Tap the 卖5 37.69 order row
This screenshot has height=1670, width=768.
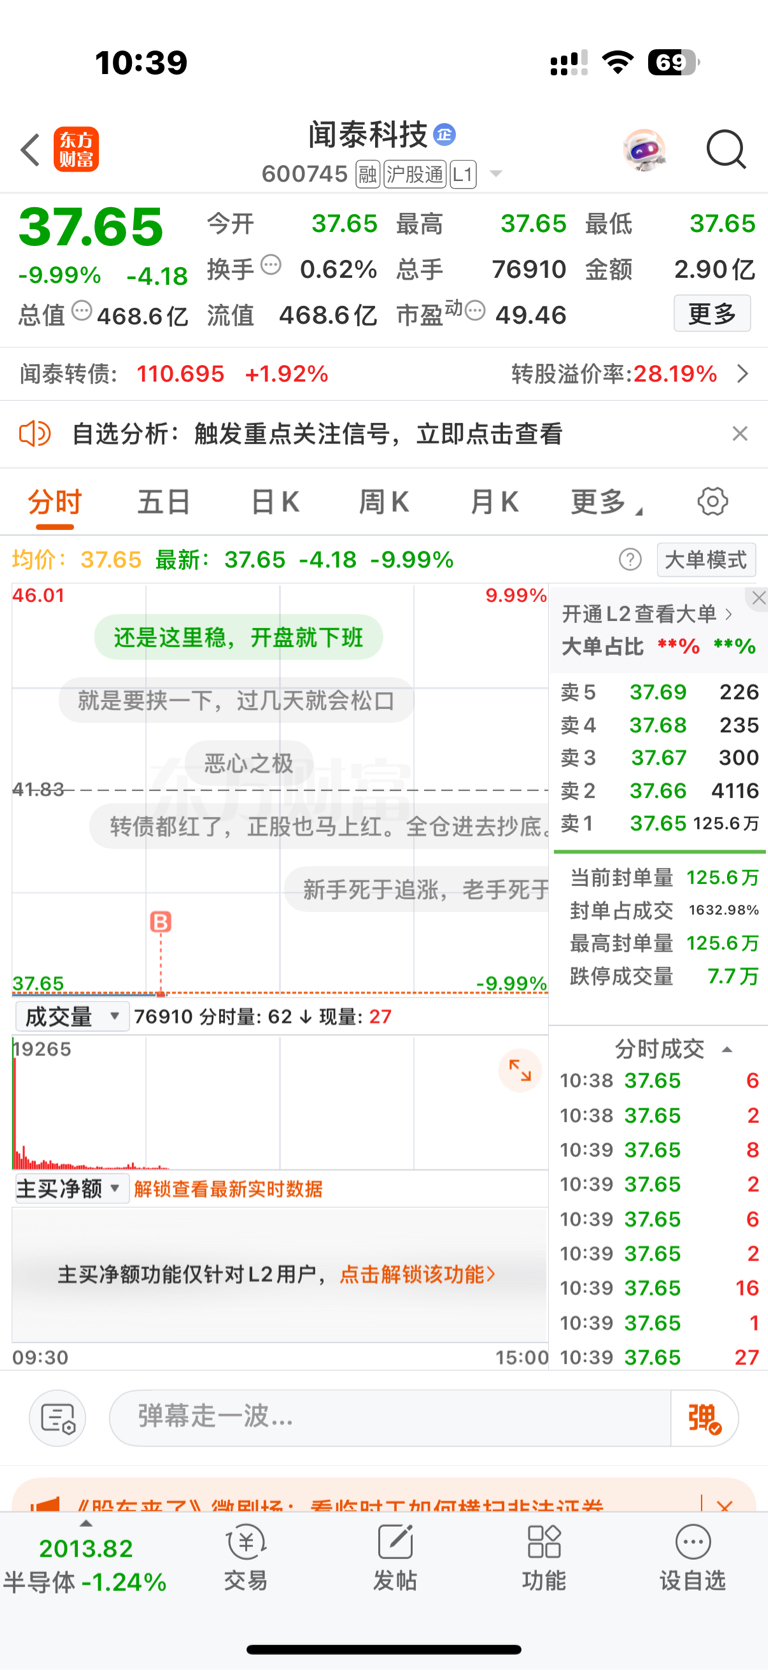[660, 692]
